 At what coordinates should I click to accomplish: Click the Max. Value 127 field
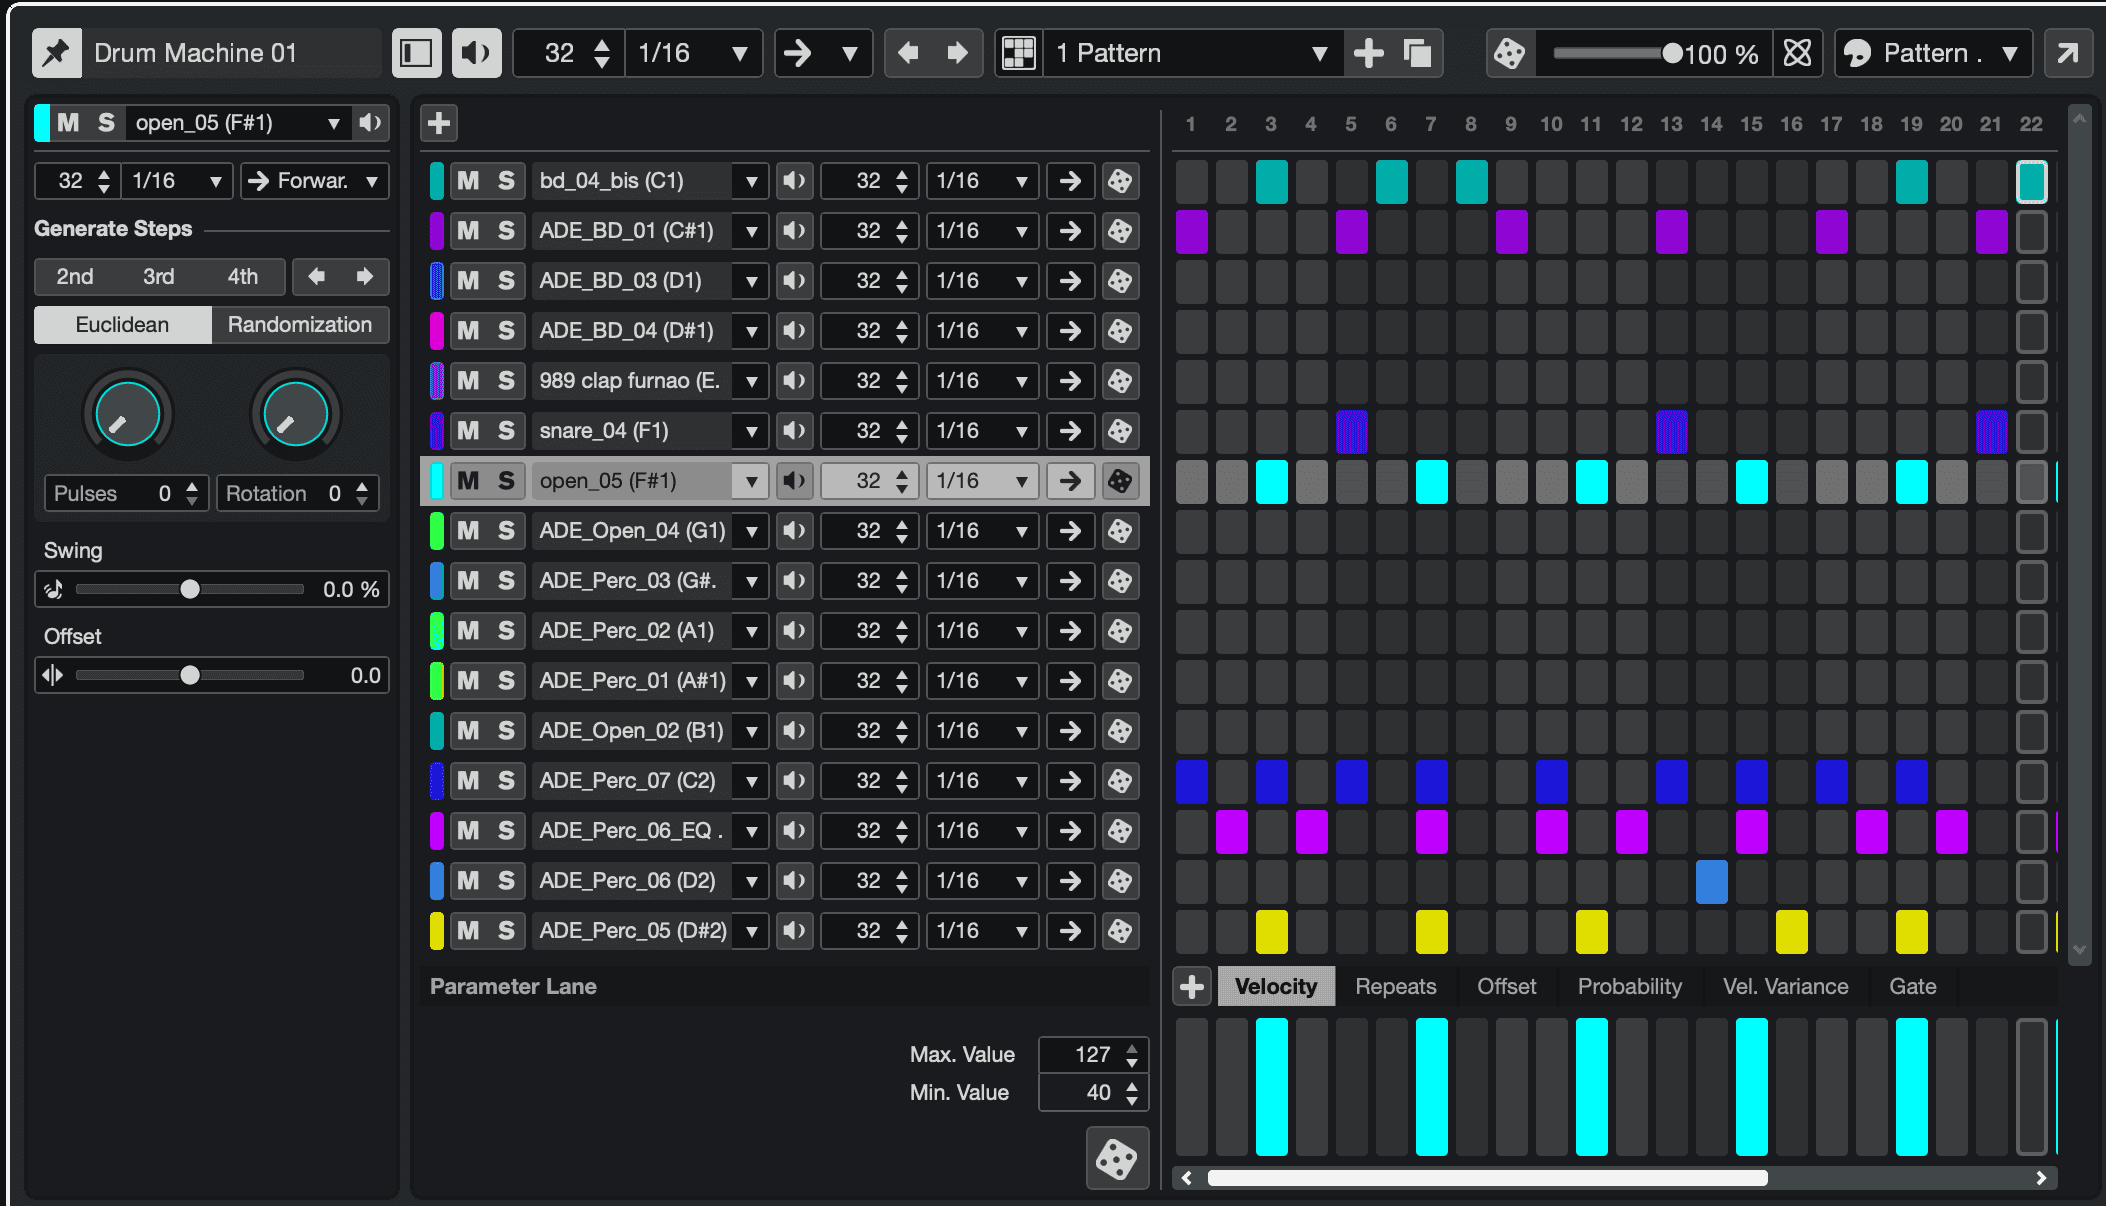1093,1055
